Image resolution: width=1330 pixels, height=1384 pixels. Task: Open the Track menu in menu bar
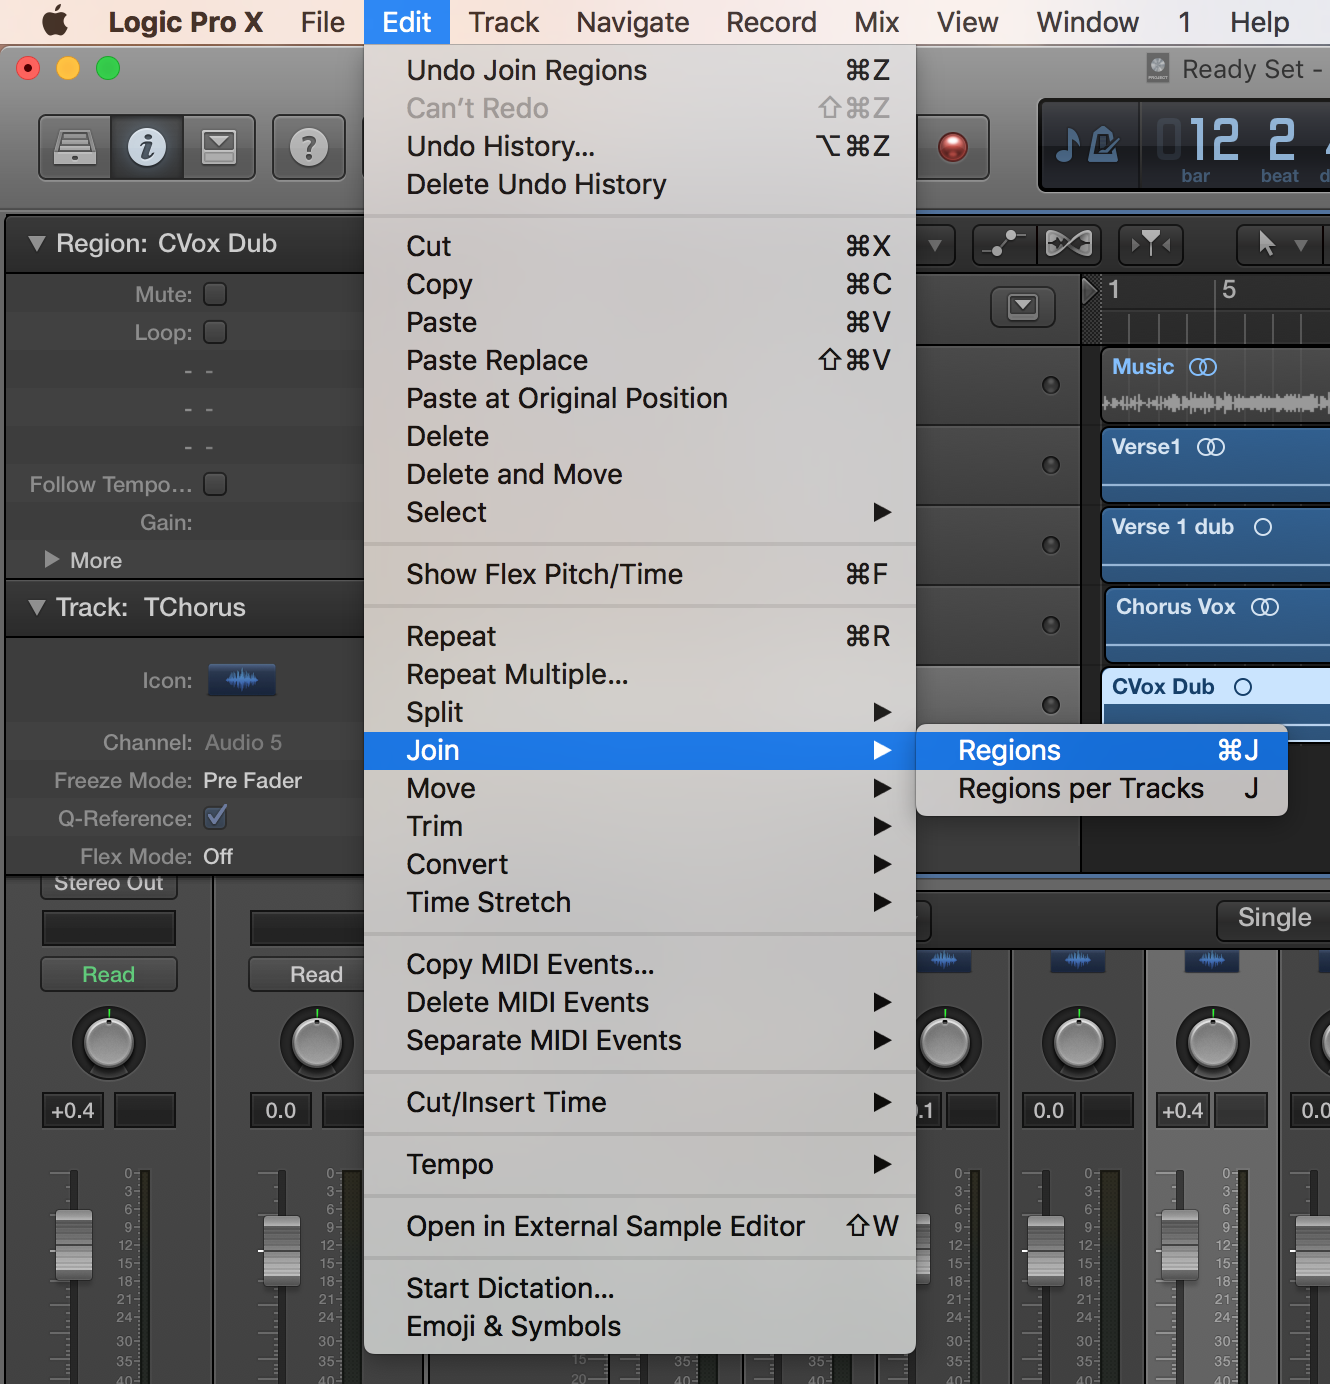(x=504, y=22)
